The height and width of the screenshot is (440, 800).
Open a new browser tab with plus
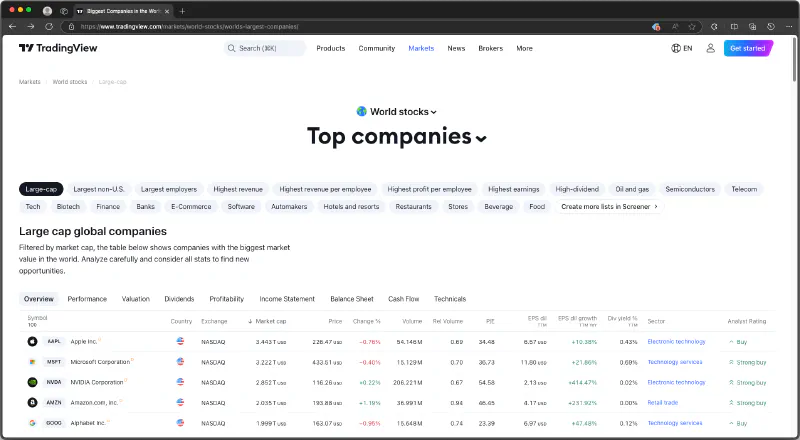tap(182, 11)
